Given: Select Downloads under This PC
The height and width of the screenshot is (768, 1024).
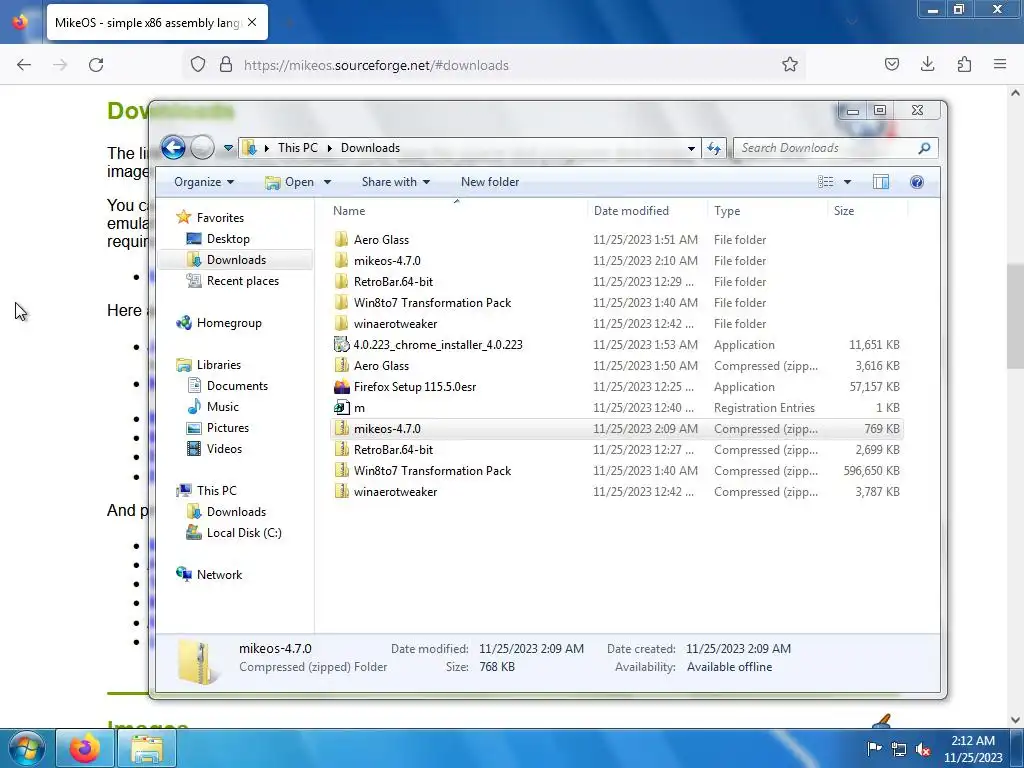Looking at the screenshot, I should click(236, 512).
